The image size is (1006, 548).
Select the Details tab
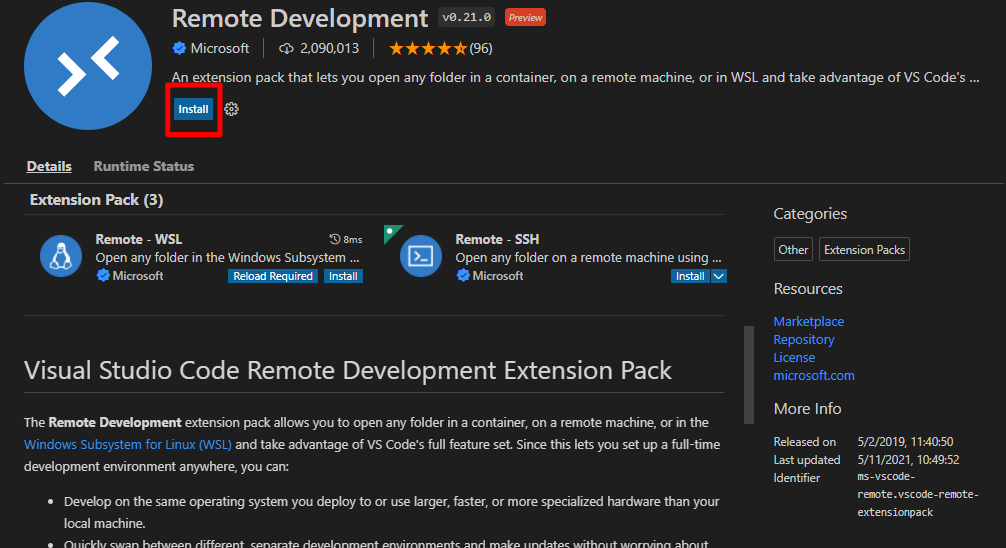point(49,166)
